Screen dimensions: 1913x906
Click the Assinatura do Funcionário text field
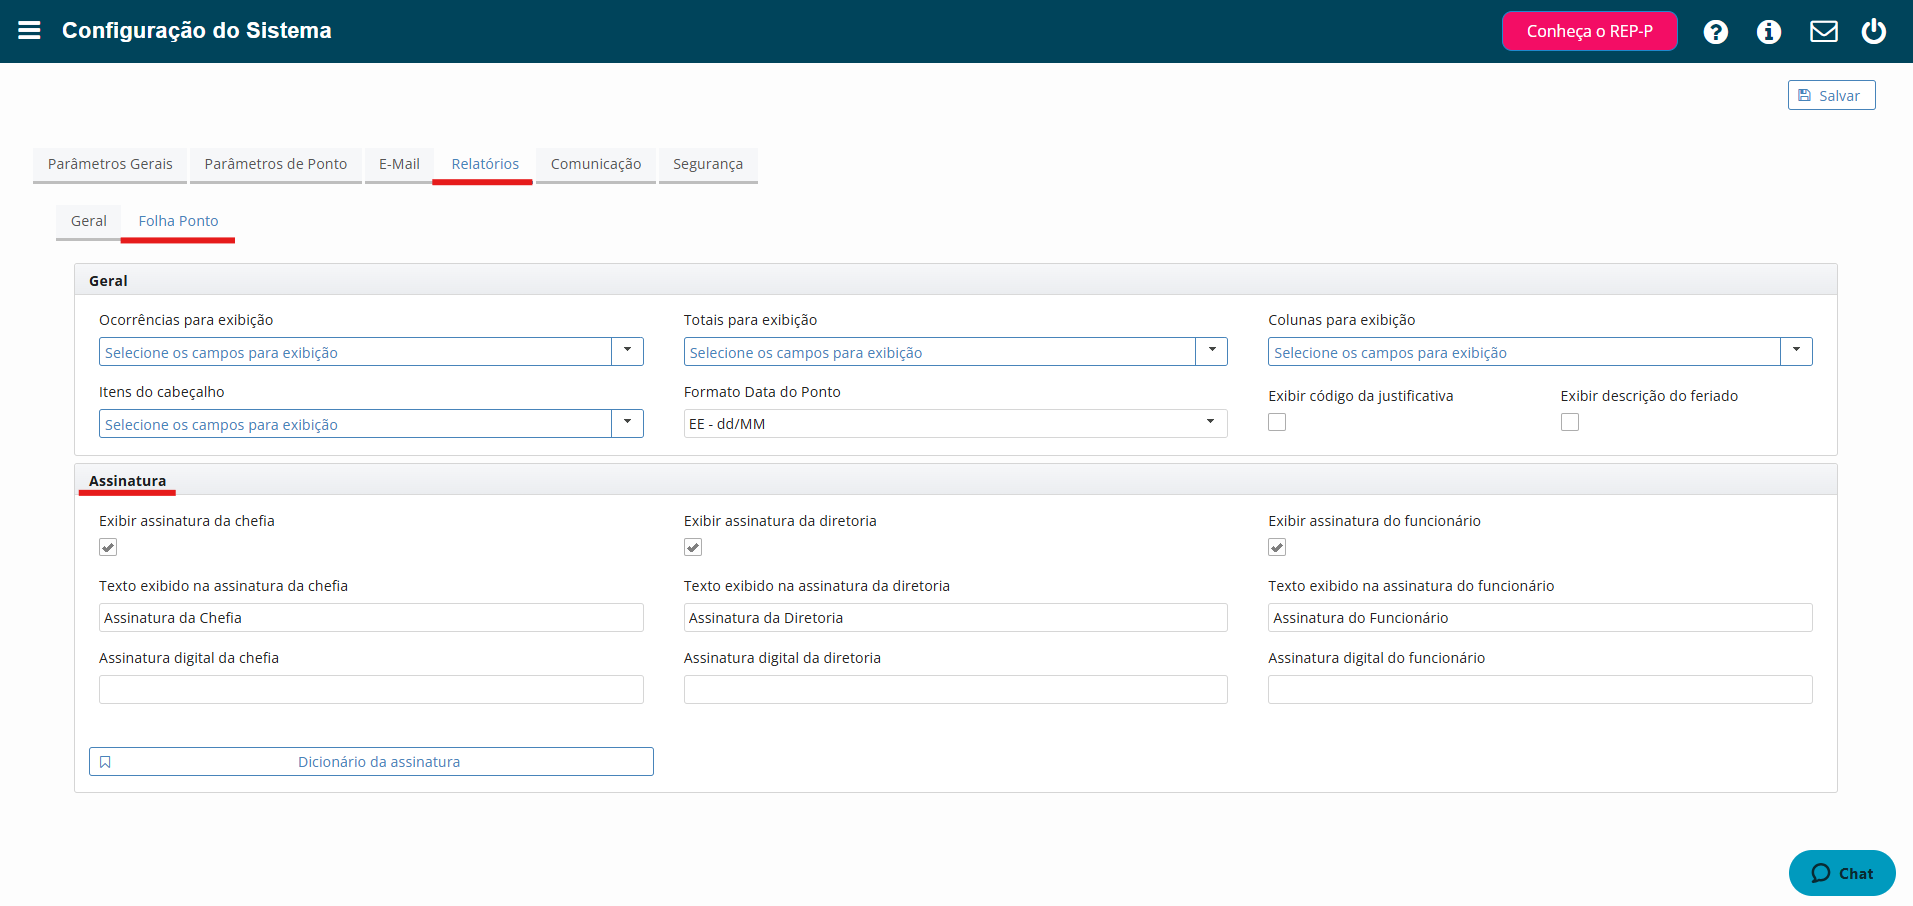(x=1540, y=617)
